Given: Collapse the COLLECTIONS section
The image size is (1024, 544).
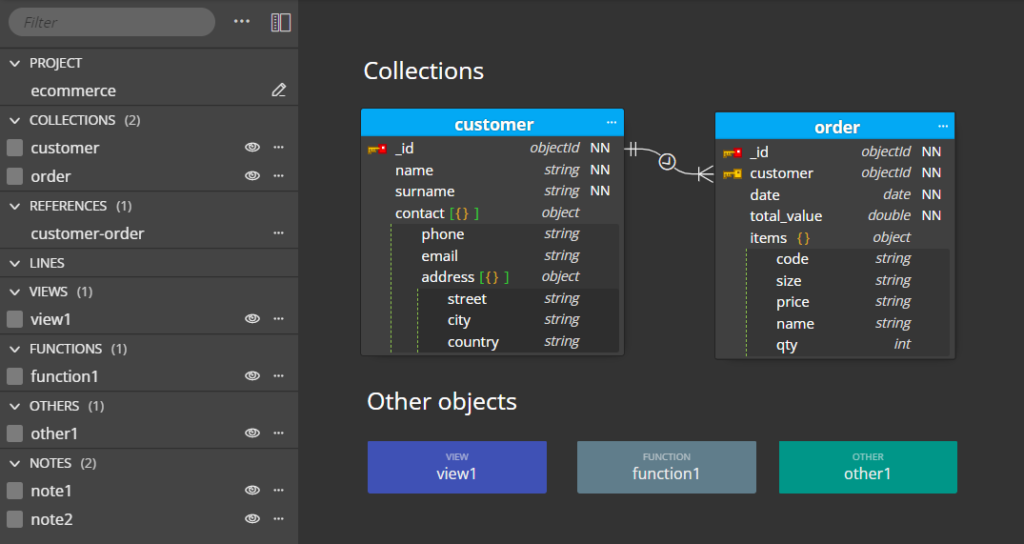Looking at the screenshot, I should pyautogui.click(x=15, y=120).
